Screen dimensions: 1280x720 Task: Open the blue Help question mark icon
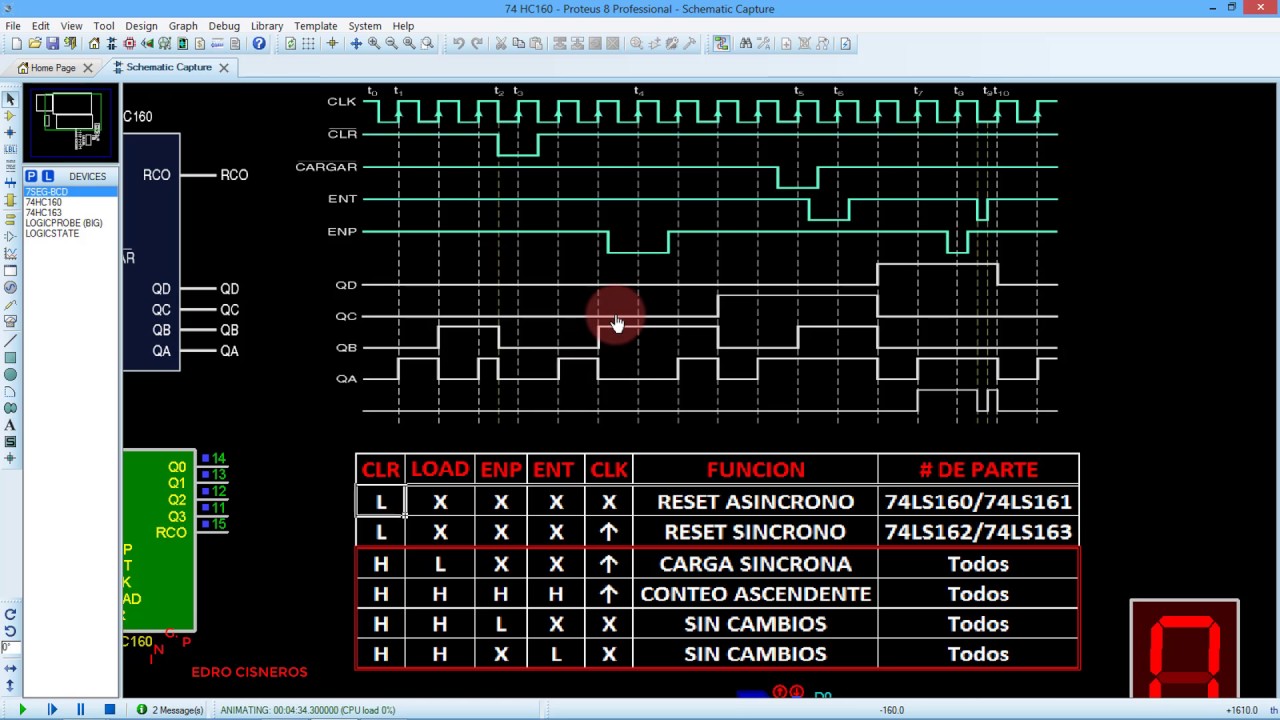259,44
